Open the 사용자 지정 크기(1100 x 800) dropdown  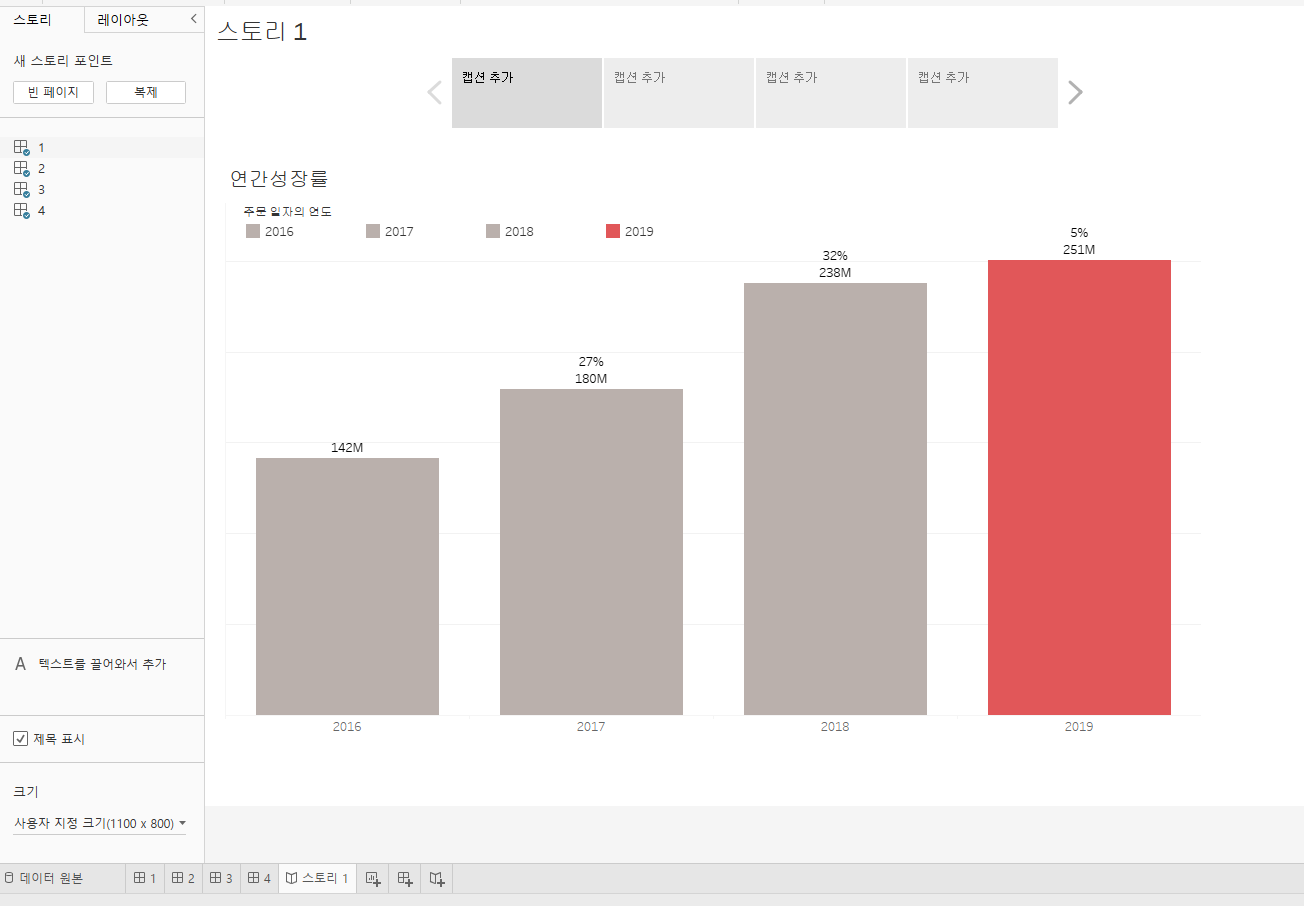[100, 823]
